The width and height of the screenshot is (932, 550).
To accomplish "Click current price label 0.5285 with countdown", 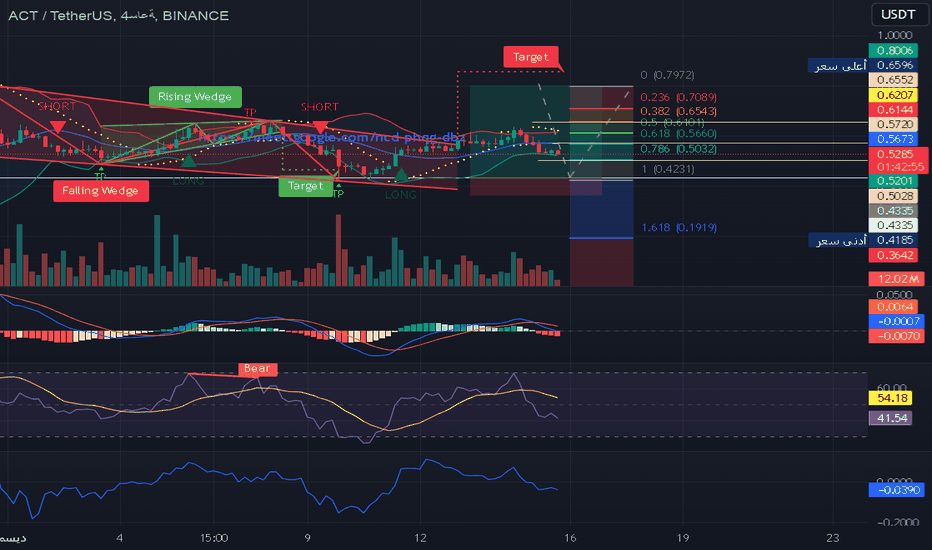I will [x=894, y=160].
